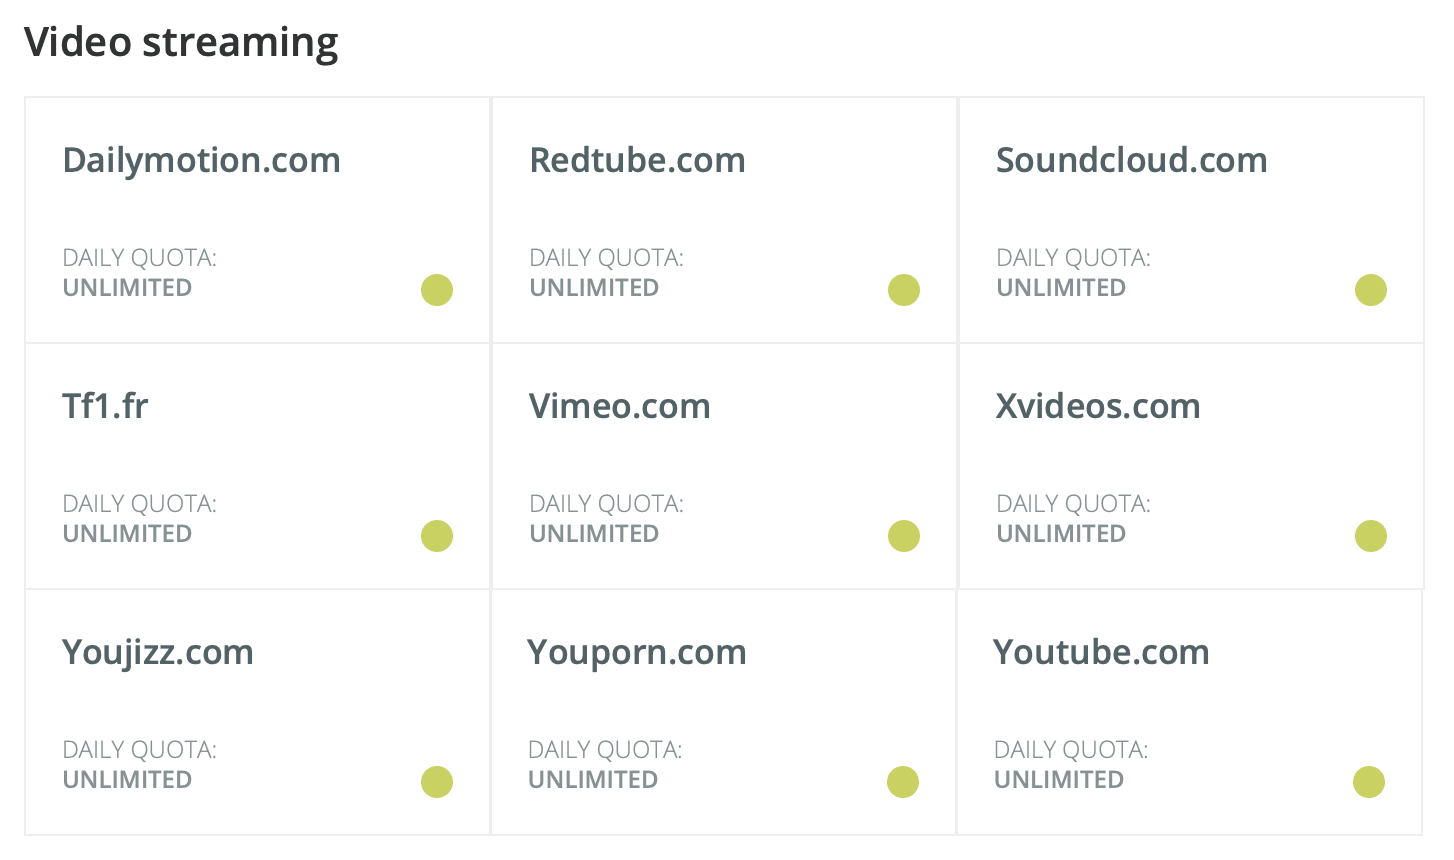Click the Unlimited quota text under Vimeo.com
Viewport: 1454px width, 860px height.
point(594,534)
